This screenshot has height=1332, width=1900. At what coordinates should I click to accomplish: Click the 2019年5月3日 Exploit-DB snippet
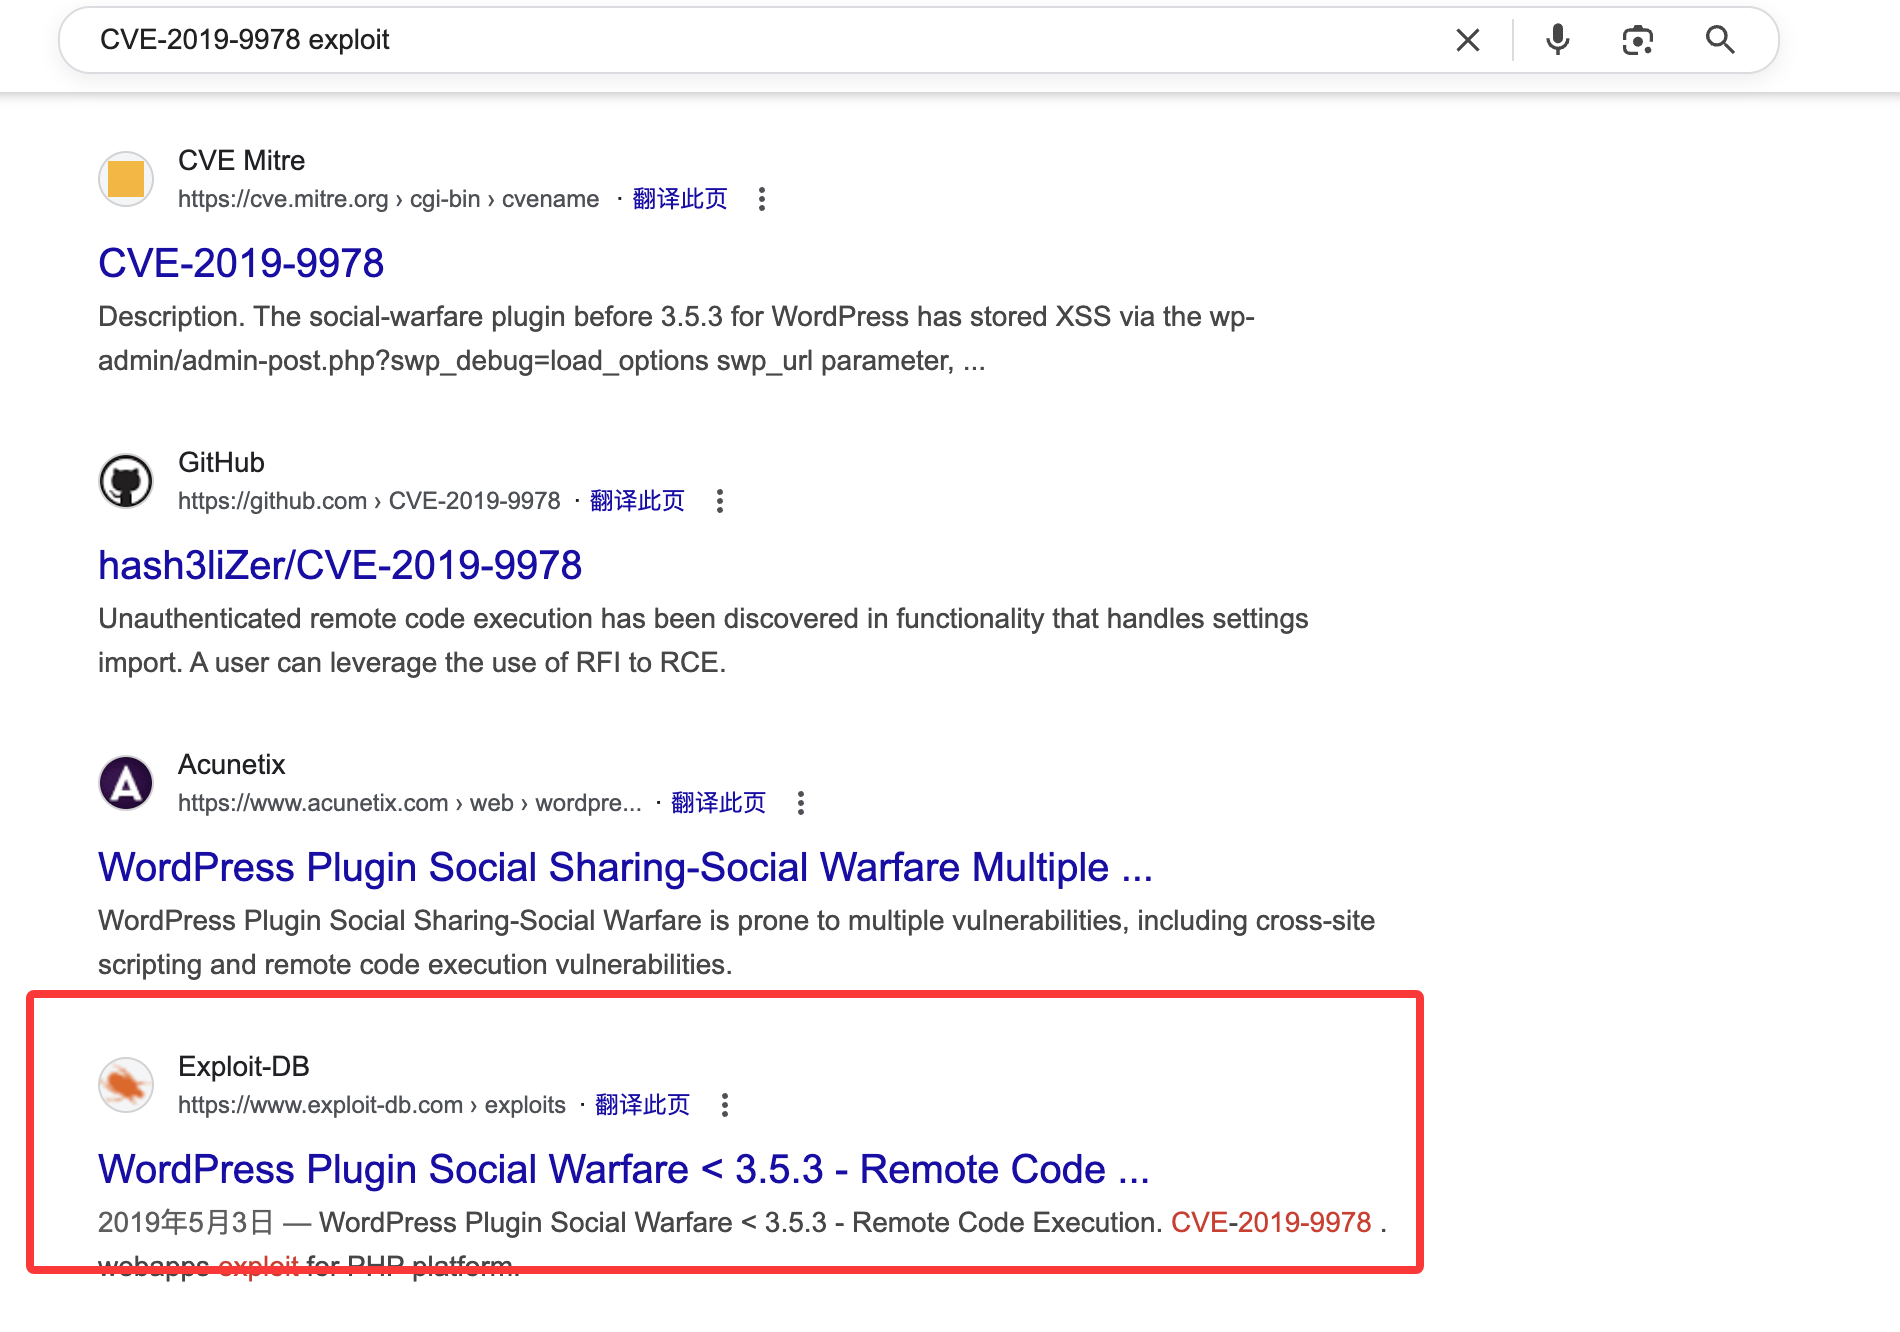(x=742, y=1243)
